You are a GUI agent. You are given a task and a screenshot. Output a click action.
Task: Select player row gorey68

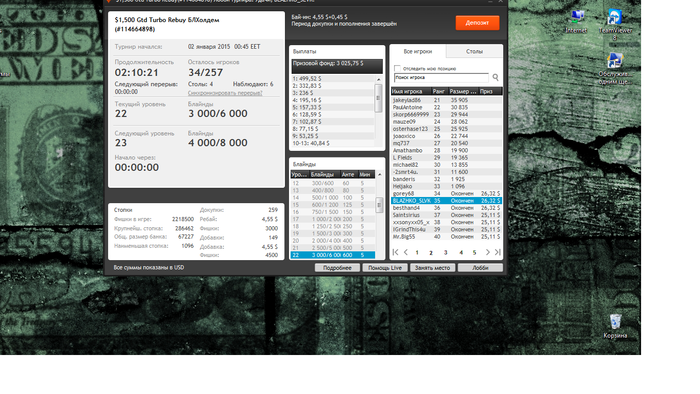pyautogui.click(x=446, y=194)
